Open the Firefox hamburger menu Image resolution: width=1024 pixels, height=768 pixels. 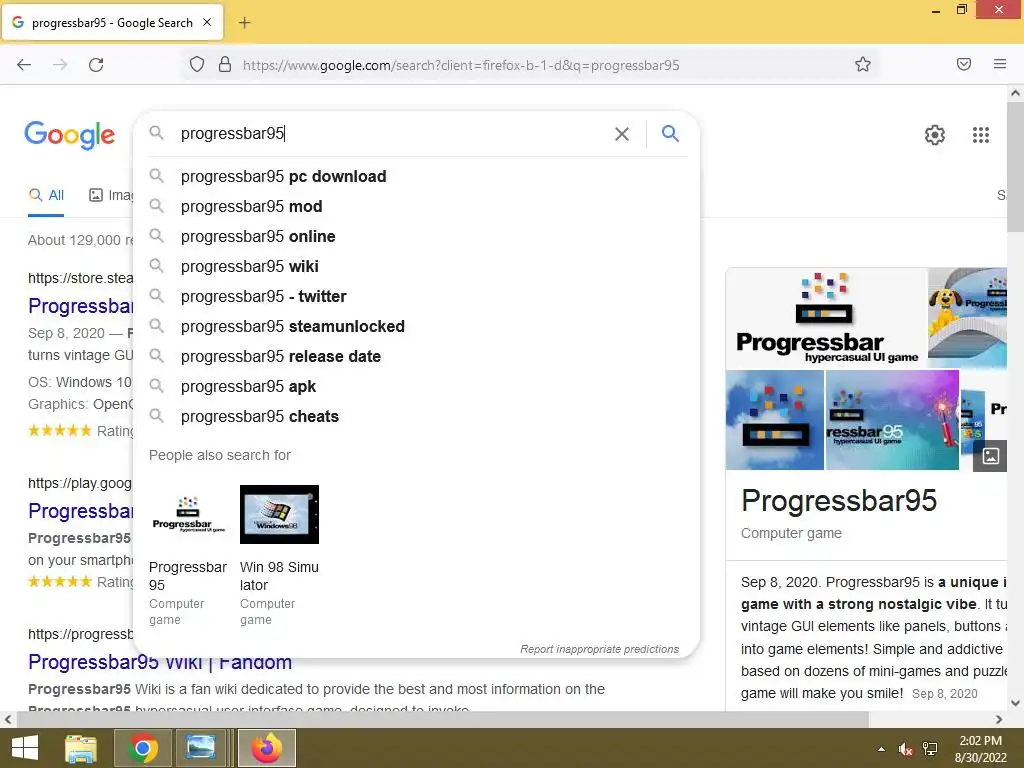1000,64
